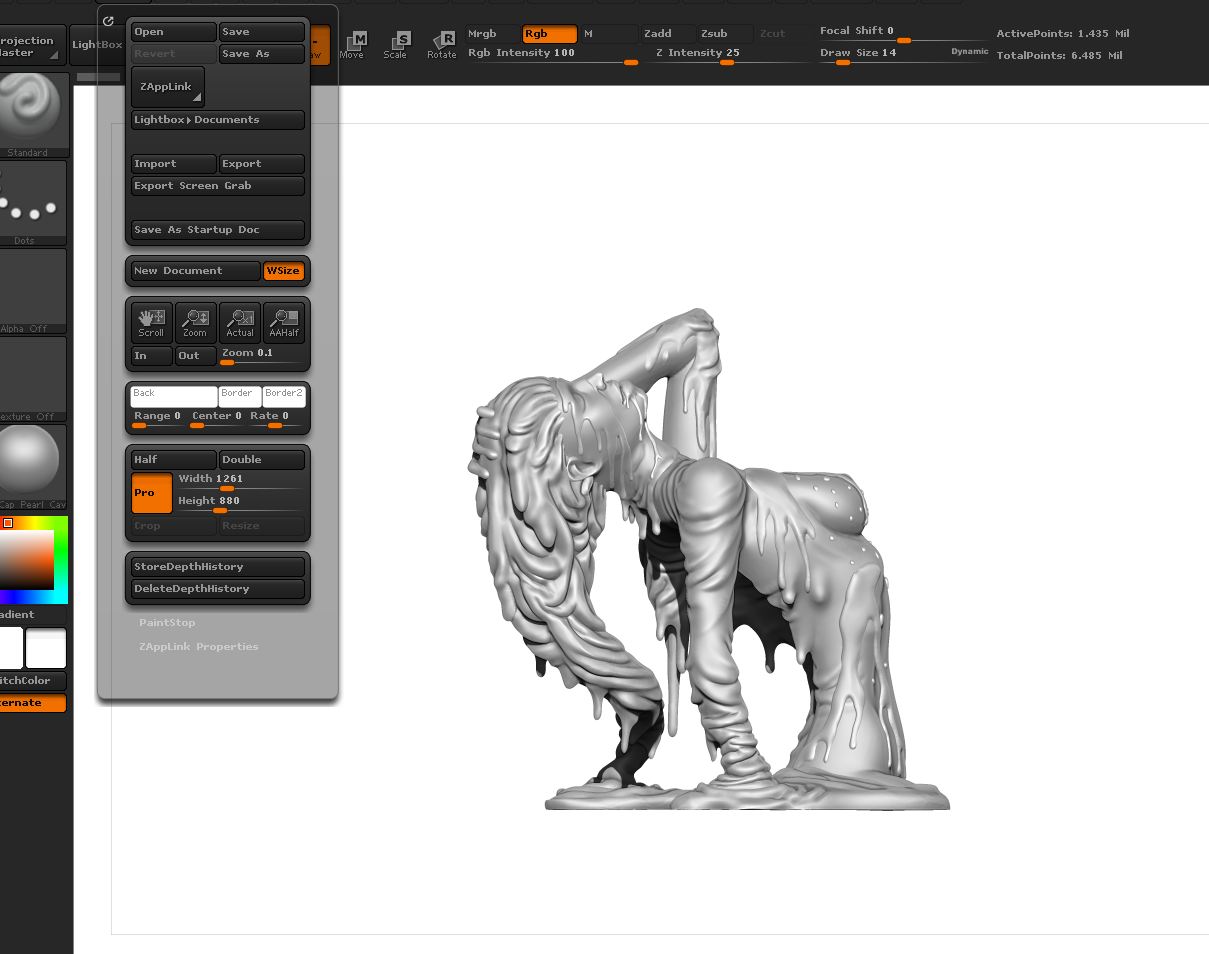Open the Projection Master button
The width and height of the screenshot is (1209, 954).
tap(32, 46)
